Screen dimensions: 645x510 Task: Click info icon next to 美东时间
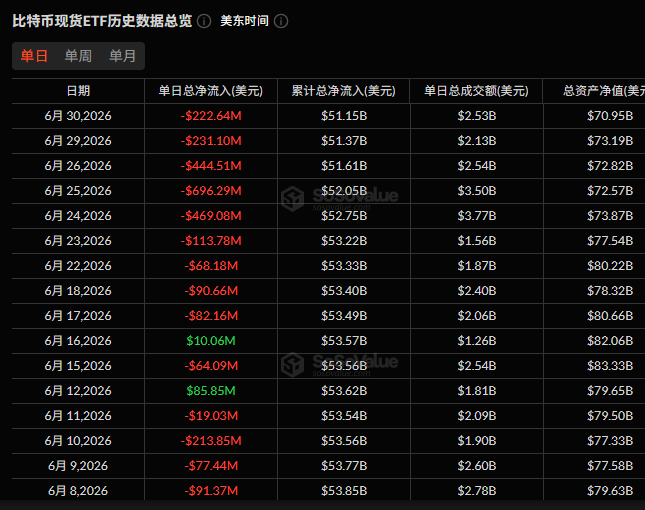(281, 21)
